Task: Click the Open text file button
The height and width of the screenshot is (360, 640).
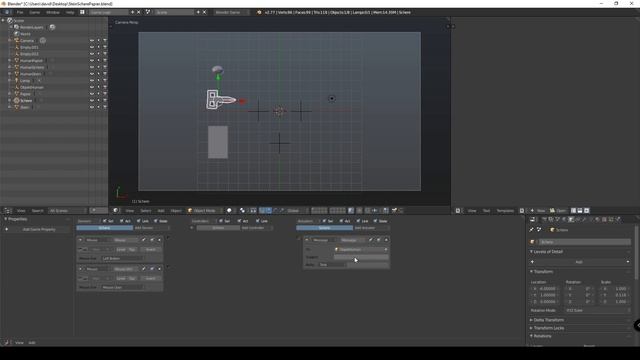Action: (x=558, y=211)
